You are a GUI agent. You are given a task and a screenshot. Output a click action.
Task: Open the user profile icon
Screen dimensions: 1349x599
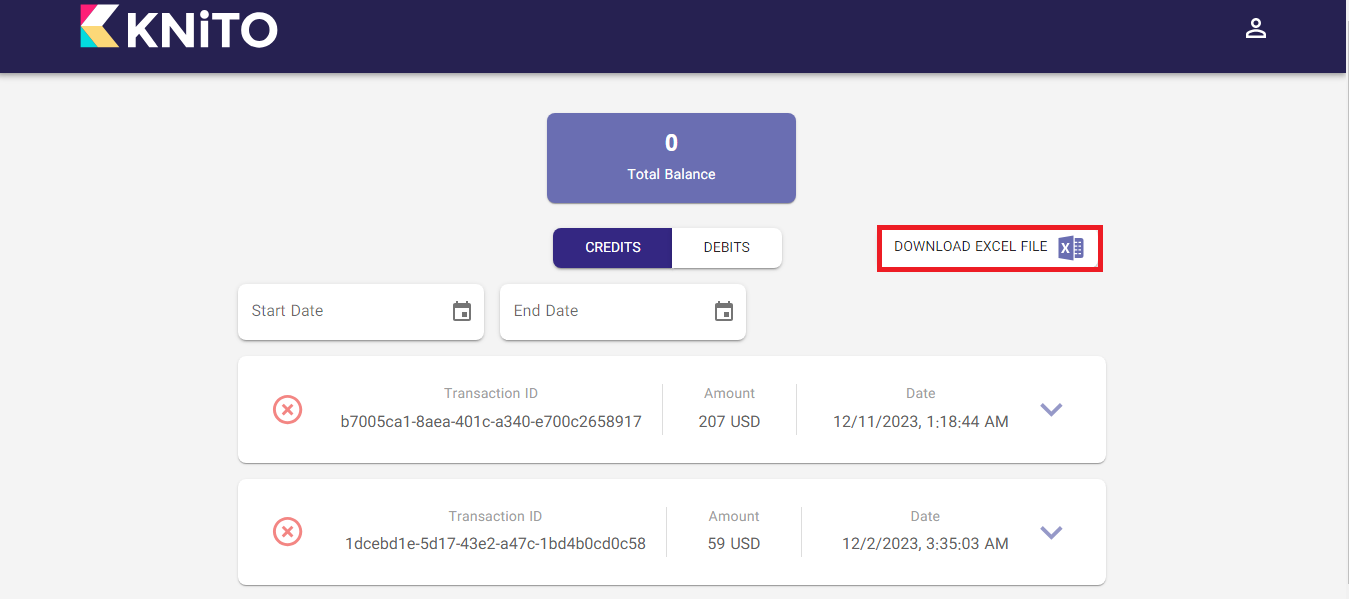click(1255, 29)
